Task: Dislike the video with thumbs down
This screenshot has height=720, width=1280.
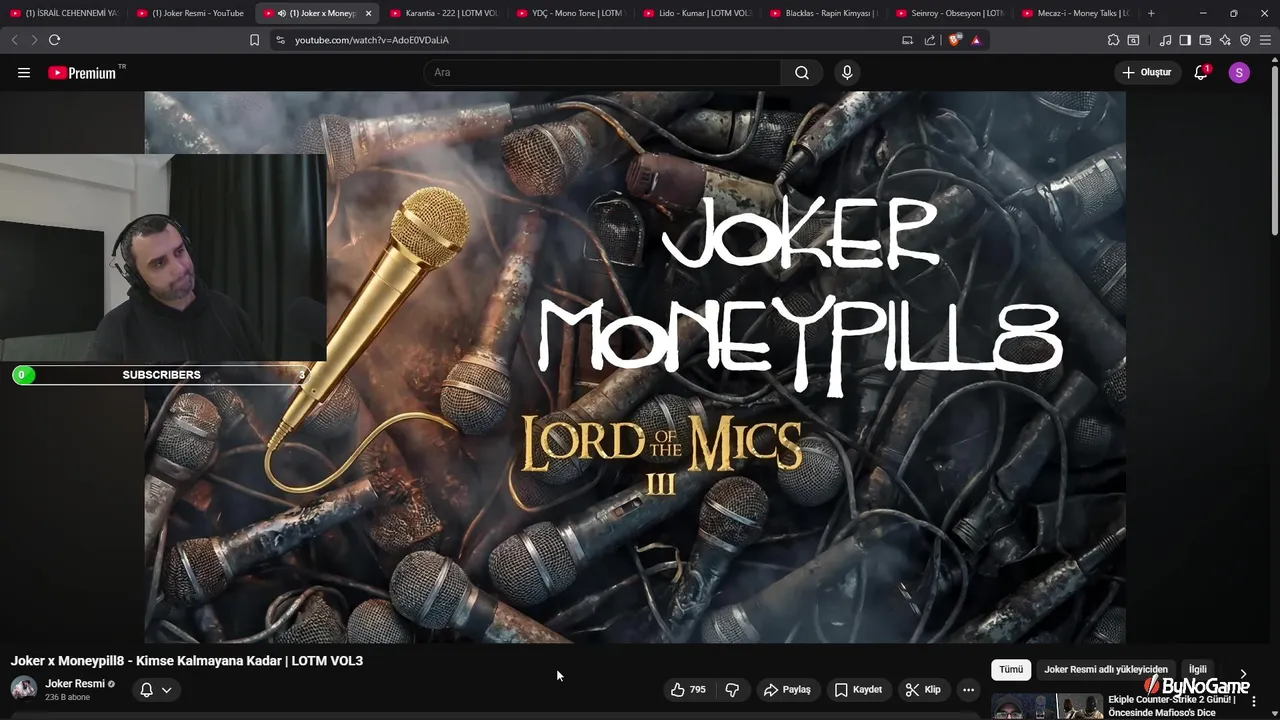Action: pos(732,689)
